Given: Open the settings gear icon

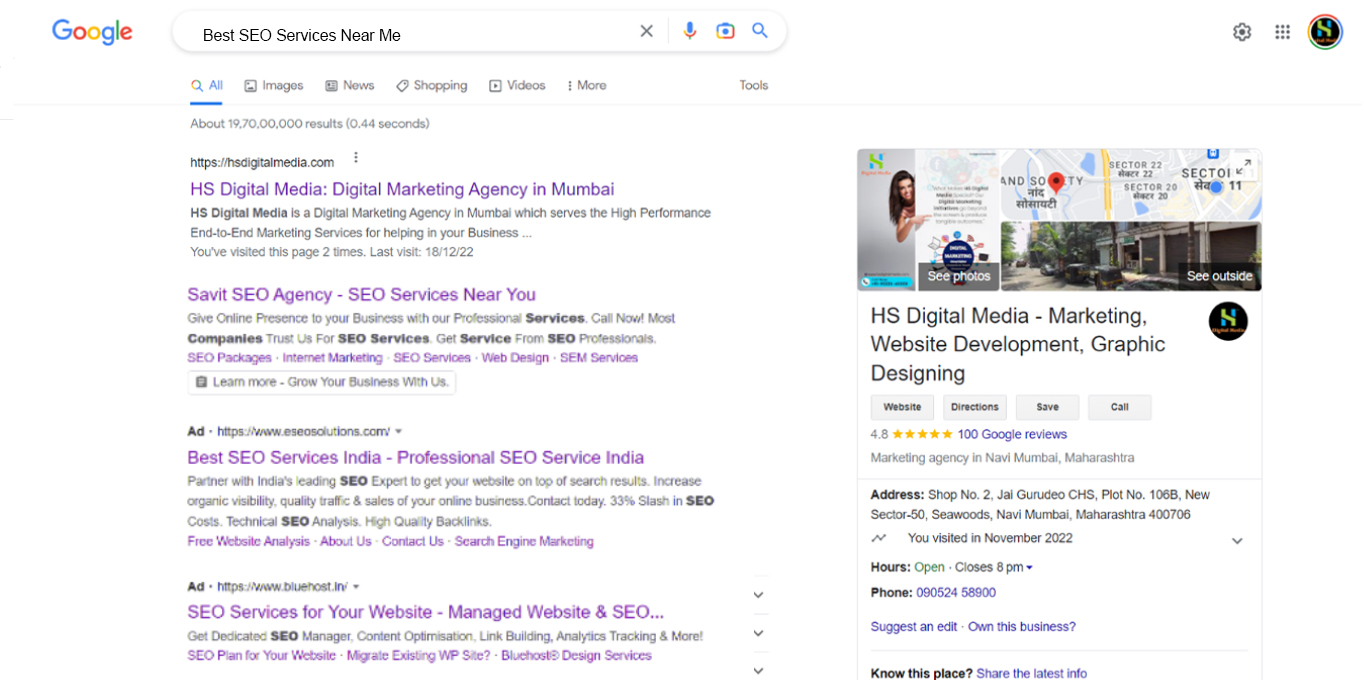Looking at the screenshot, I should (x=1241, y=31).
